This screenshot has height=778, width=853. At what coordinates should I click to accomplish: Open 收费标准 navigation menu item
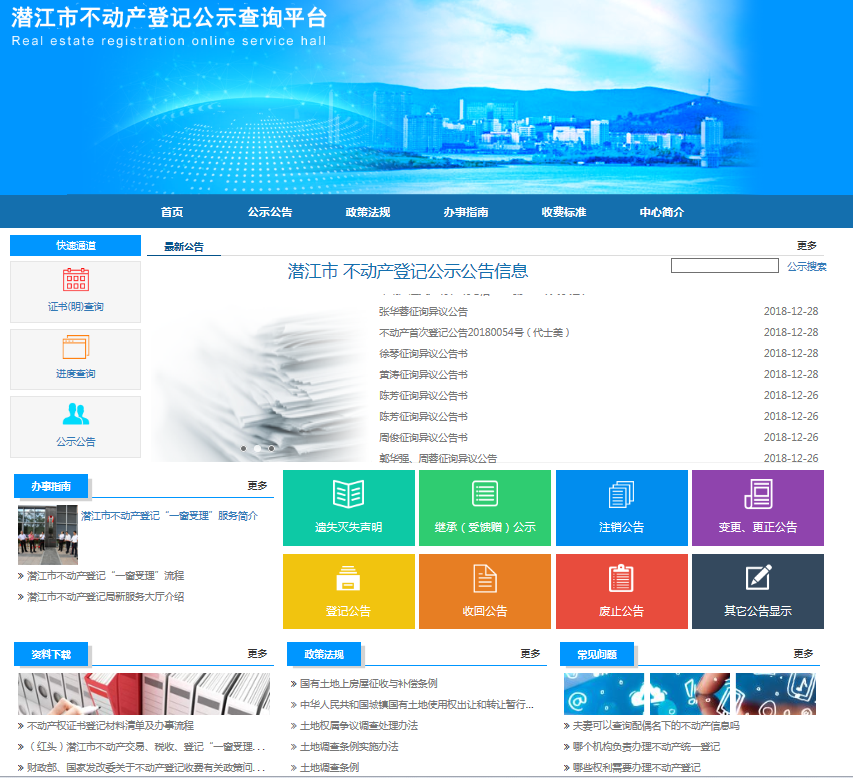tap(563, 212)
